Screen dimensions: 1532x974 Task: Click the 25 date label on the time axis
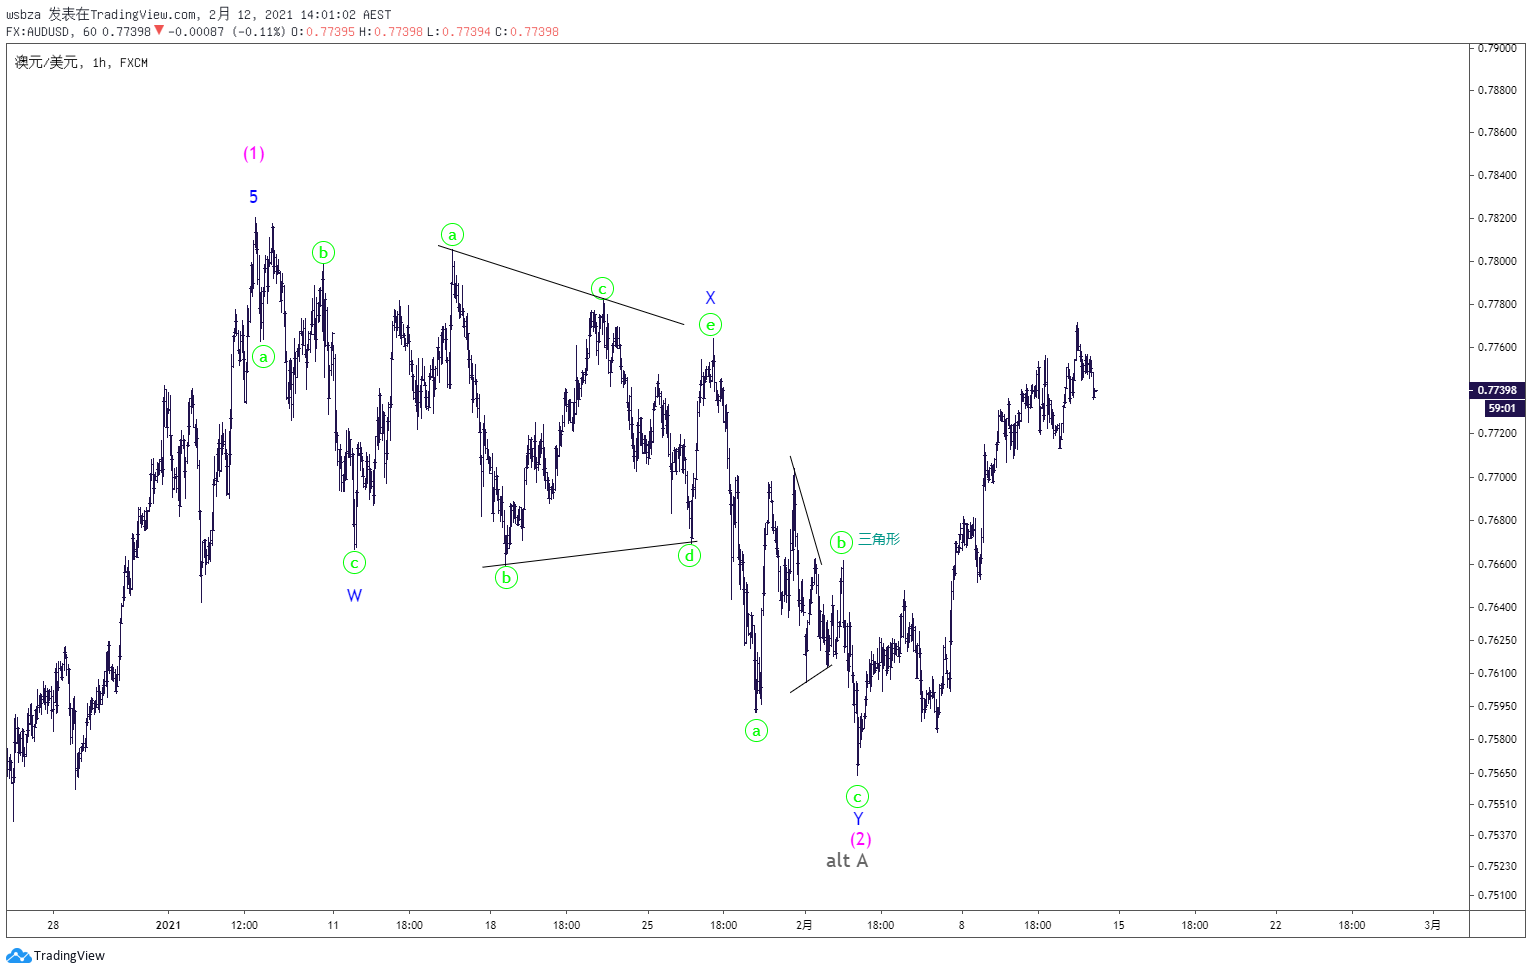(647, 925)
